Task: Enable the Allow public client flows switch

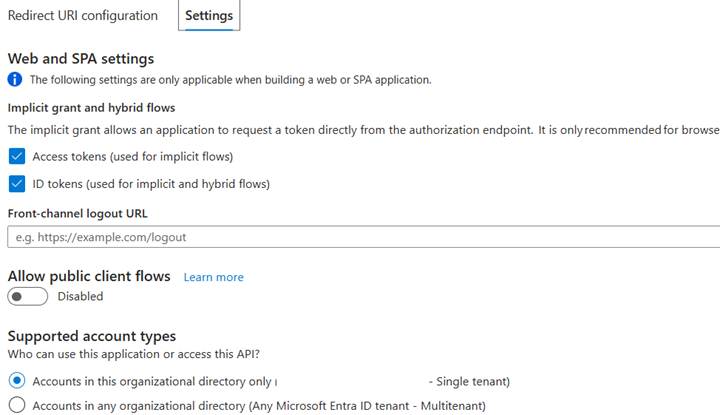Action: [x=27, y=296]
